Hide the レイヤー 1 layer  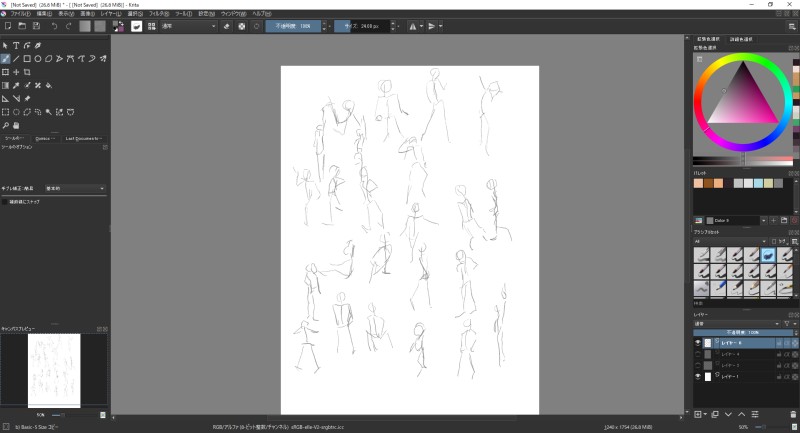pyautogui.click(x=698, y=376)
